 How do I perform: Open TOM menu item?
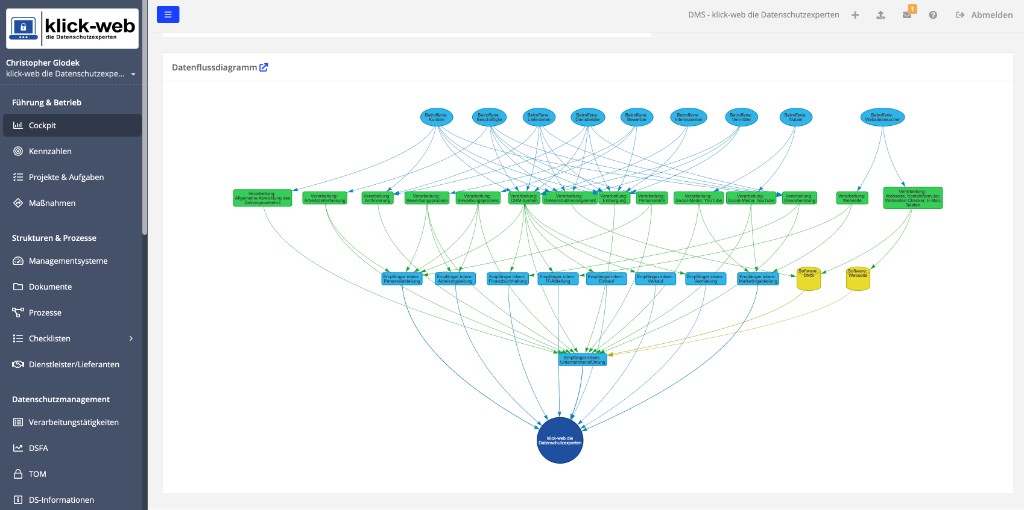[72, 474]
